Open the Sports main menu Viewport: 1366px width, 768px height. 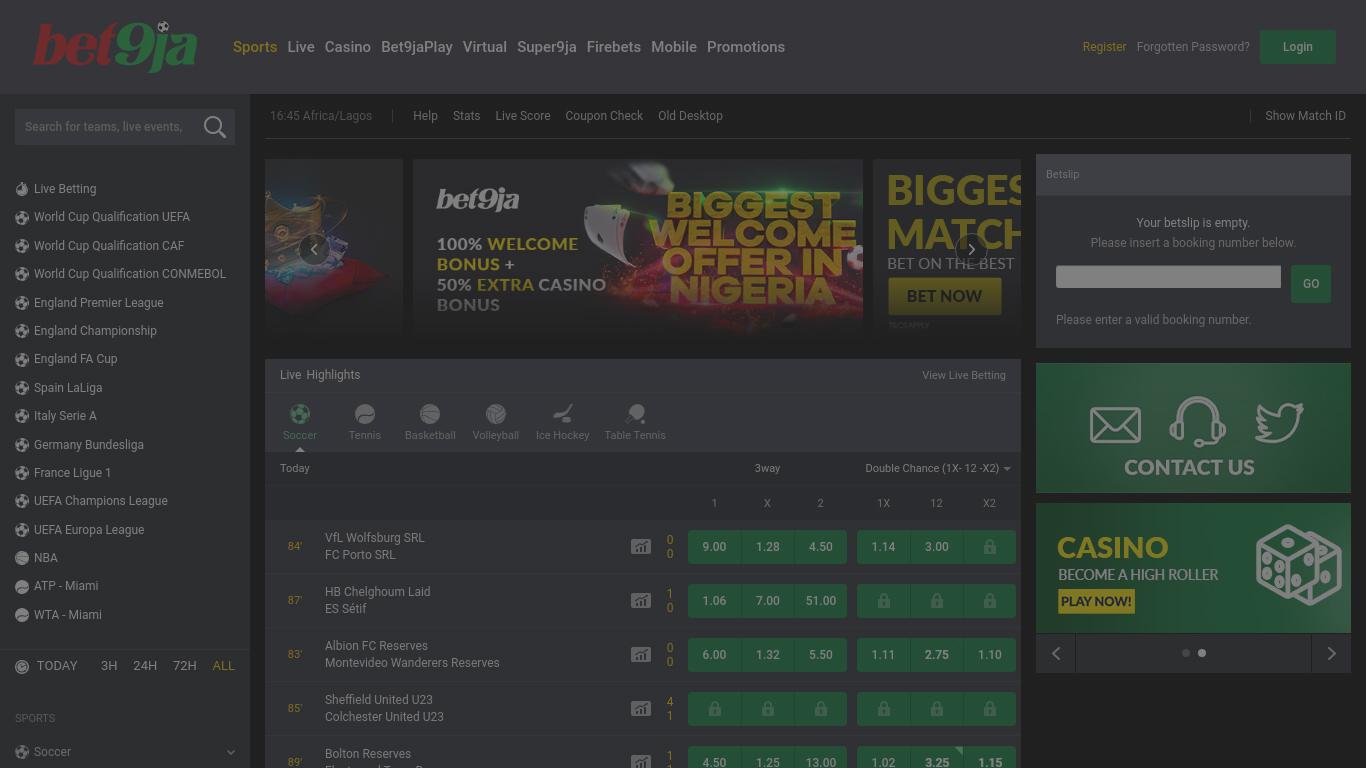click(x=255, y=47)
